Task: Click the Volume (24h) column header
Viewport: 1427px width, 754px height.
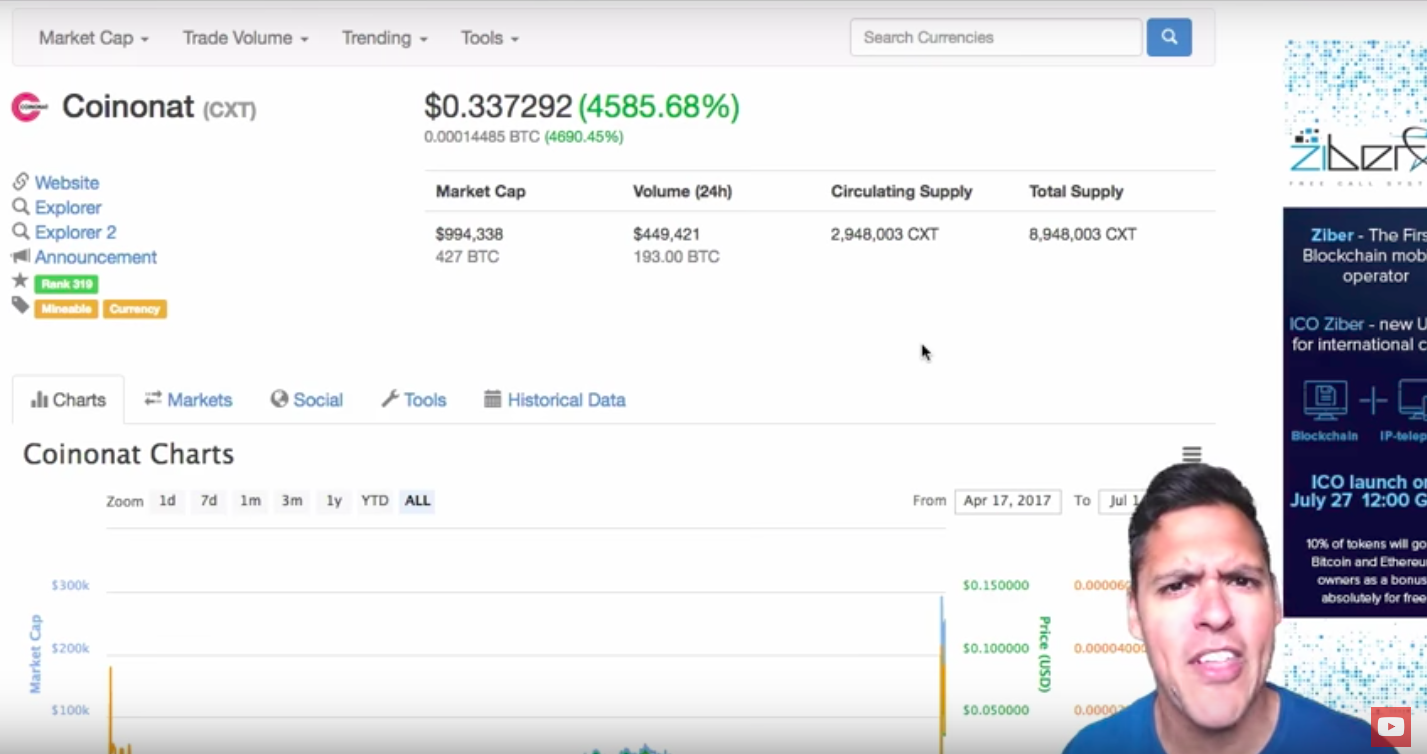Action: (x=682, y=191)
